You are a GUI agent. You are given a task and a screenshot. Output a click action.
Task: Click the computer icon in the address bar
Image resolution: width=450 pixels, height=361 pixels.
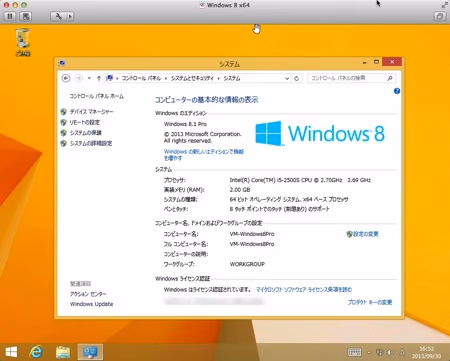click(x=109, y=78)
